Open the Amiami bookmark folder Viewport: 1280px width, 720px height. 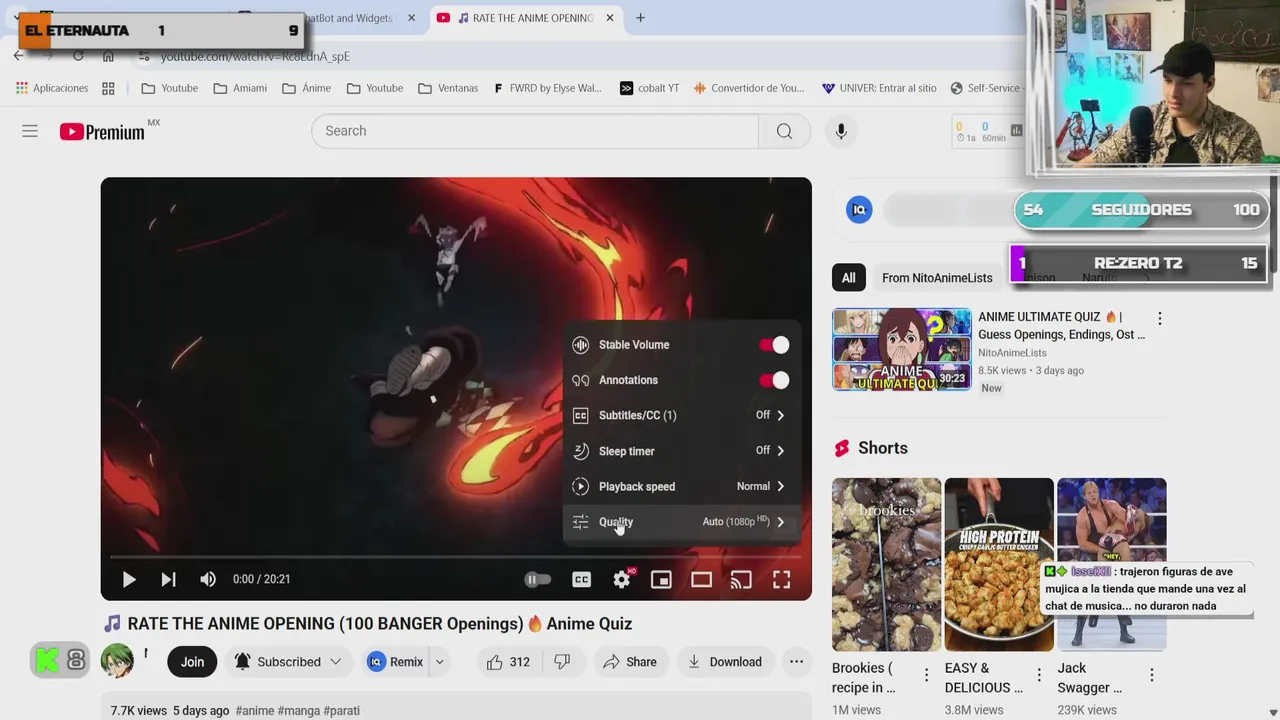(x=240, y=88)
